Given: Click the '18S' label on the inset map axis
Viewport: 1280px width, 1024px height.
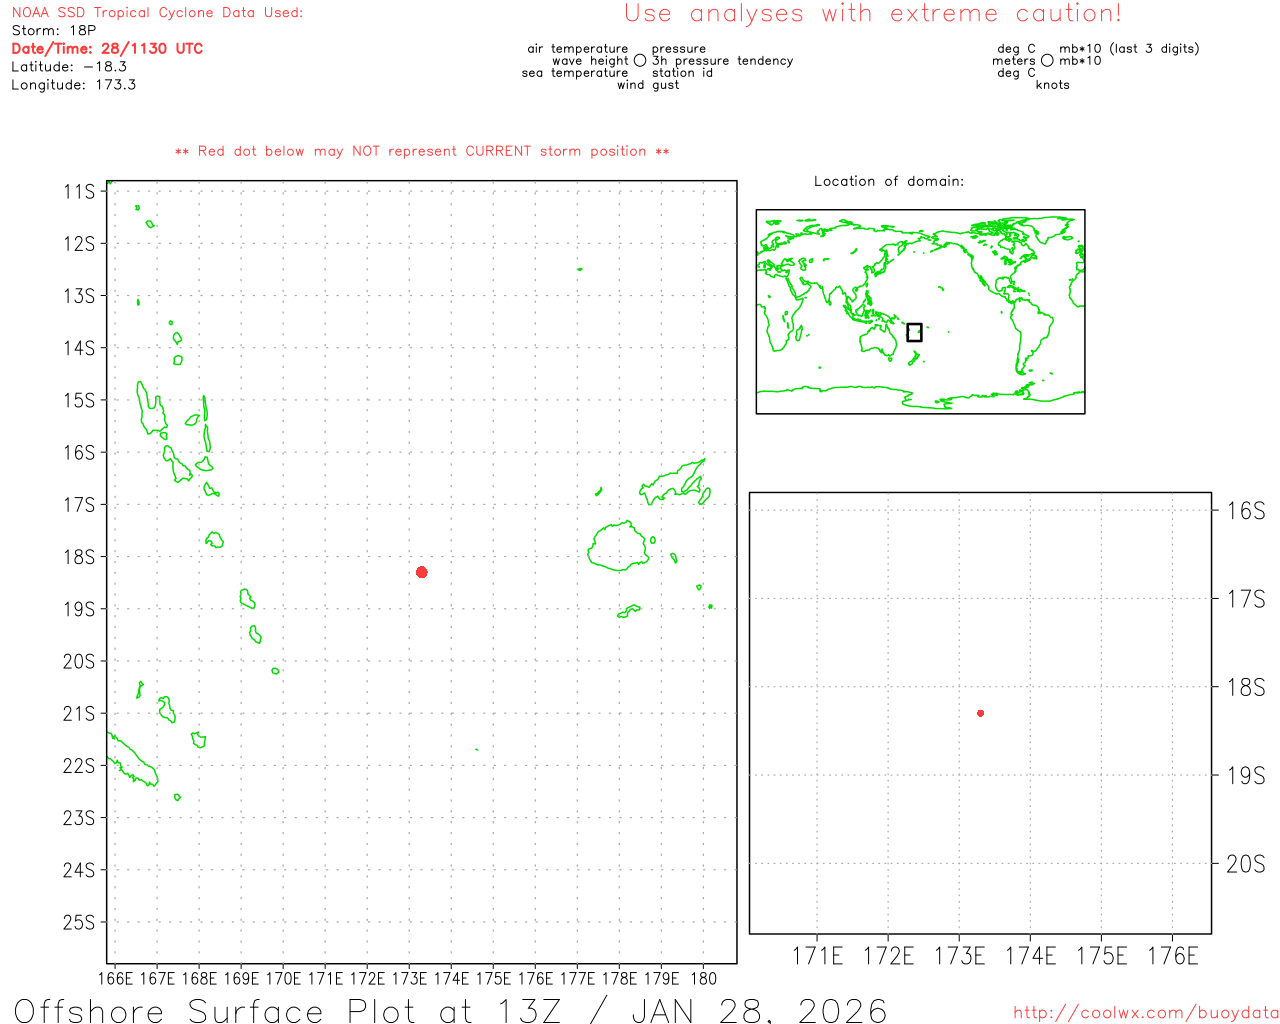Looking at the screenshot, I should coord(1245,688).
